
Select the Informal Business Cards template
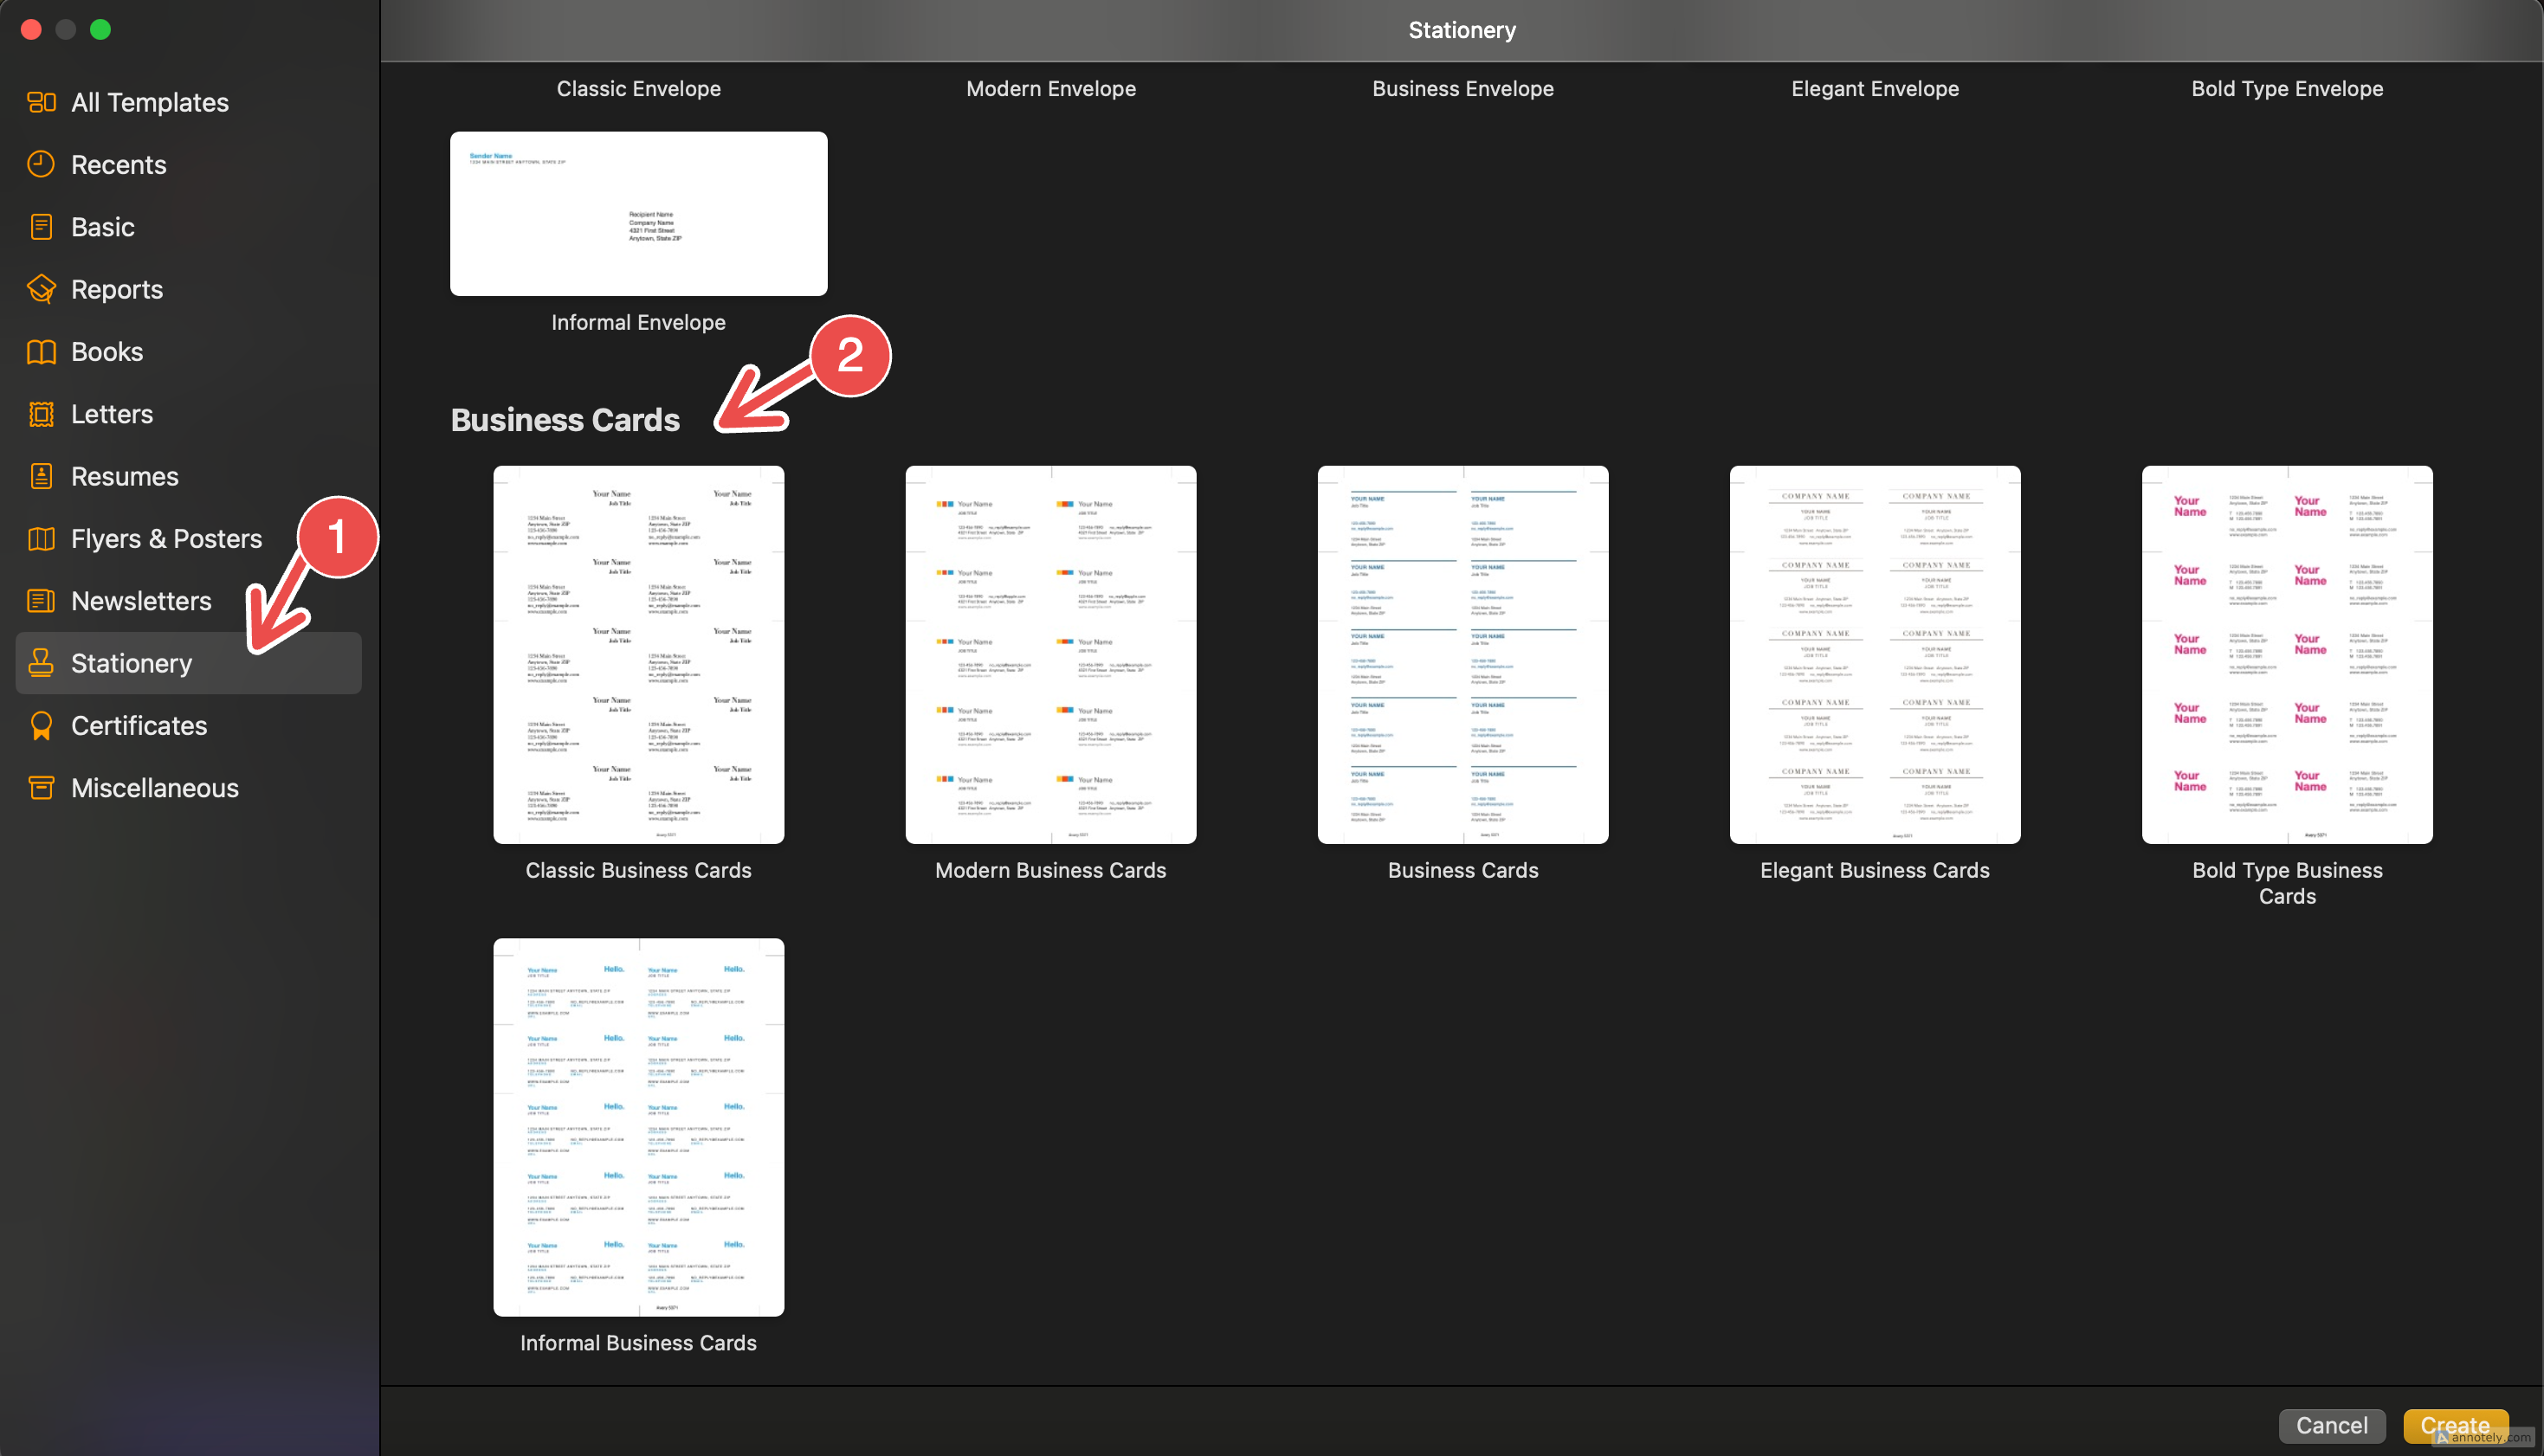pyautogui.click(x=638, y=1126)
